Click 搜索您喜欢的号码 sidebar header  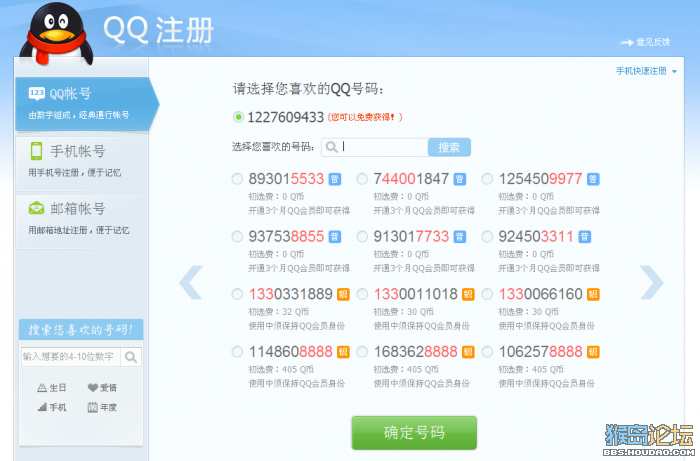pos(81,330)
